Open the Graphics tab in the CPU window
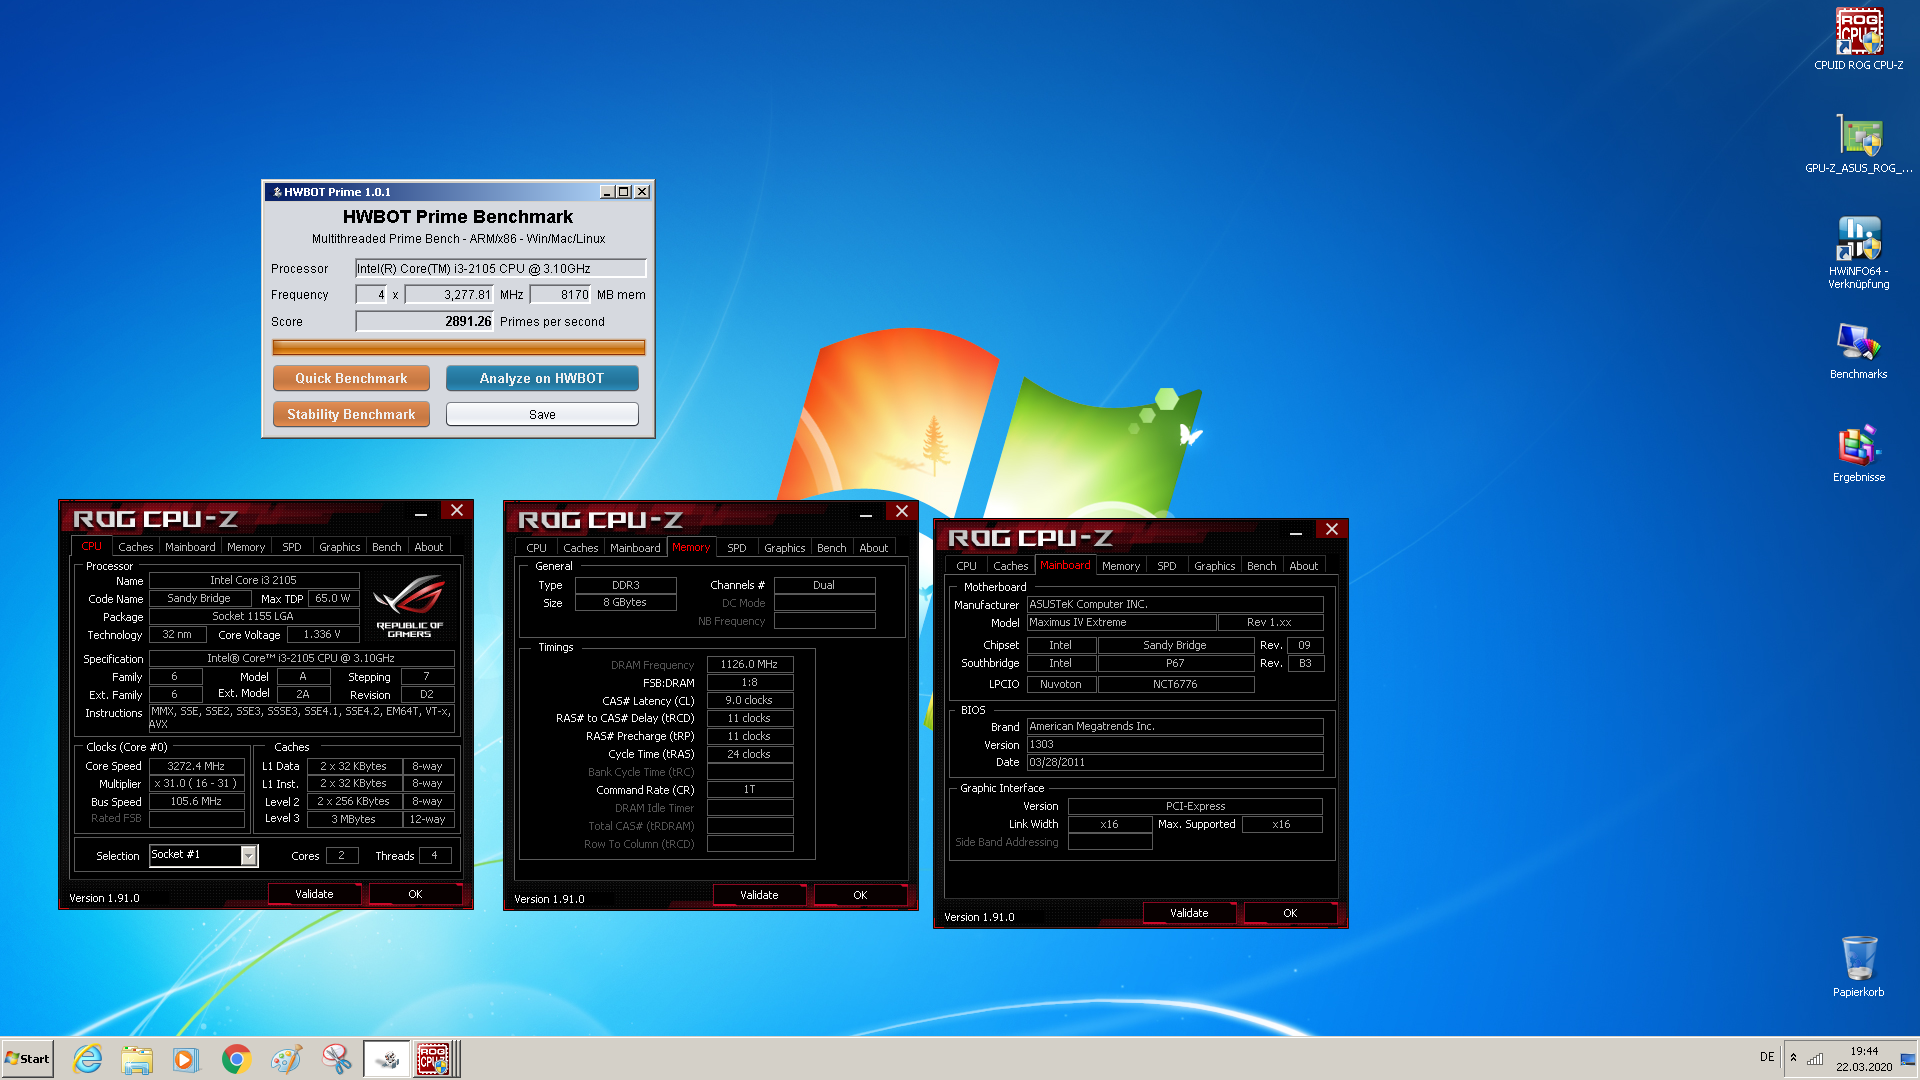The height and width of the screenshot is (1080, 1920). [x=340, y=547]
